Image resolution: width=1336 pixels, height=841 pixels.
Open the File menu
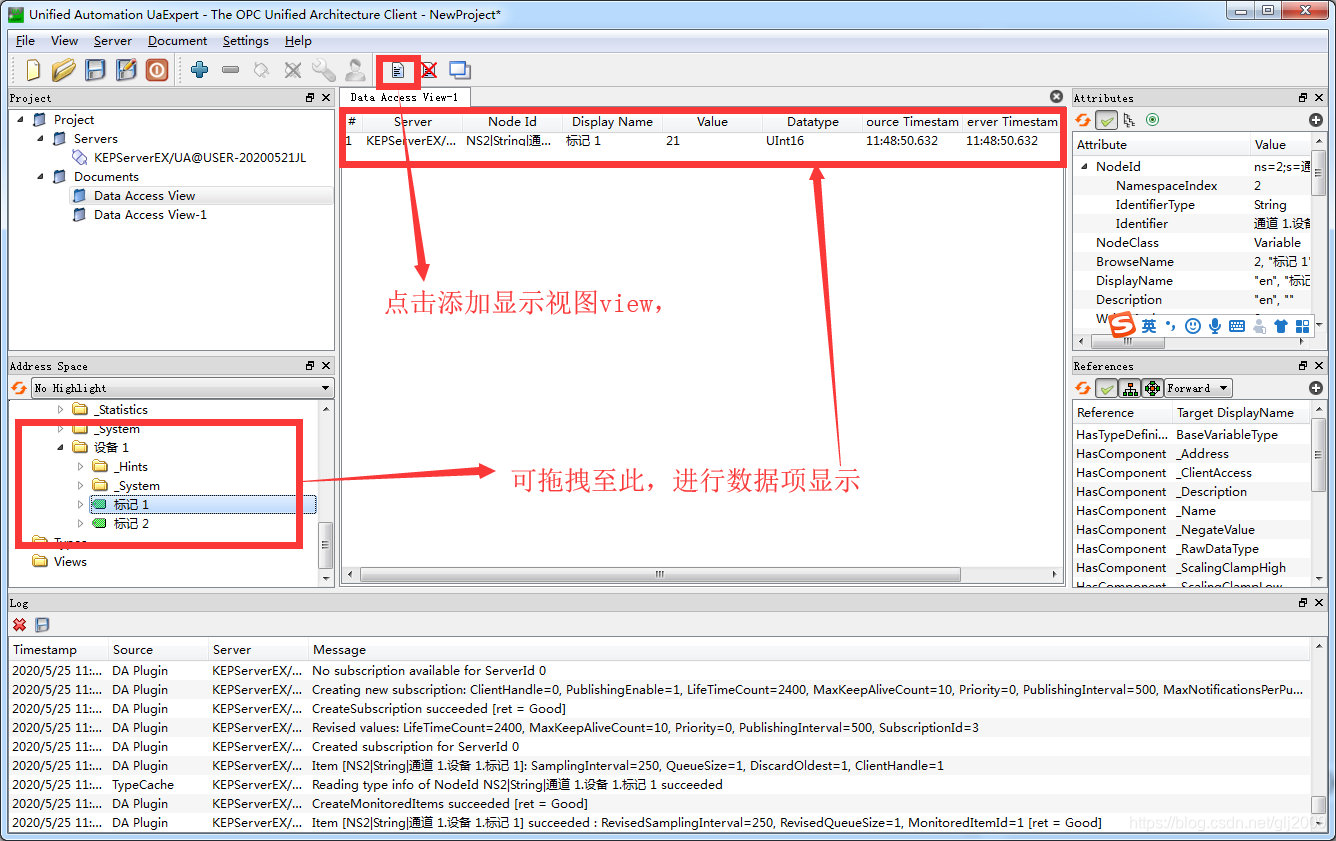pos(26,41)
